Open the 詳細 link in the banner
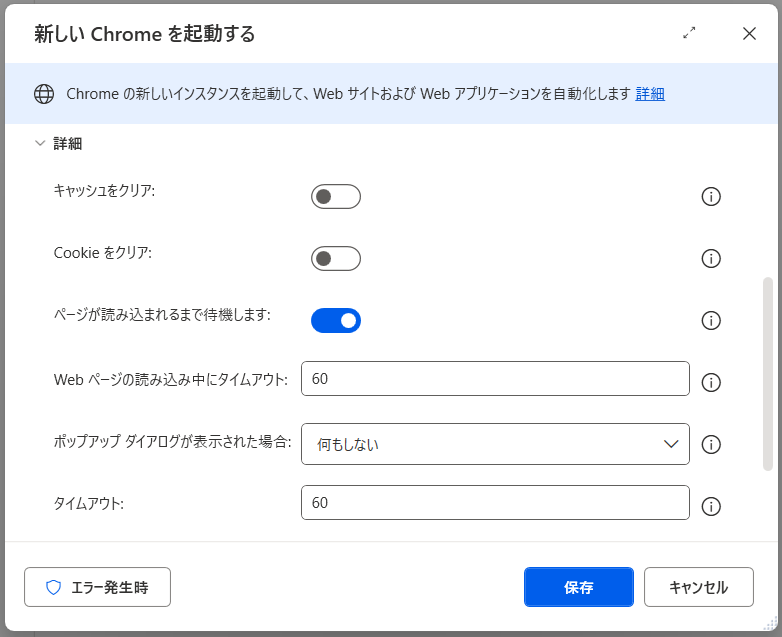Screen dimensions: 782x637 tap(650, 94)
